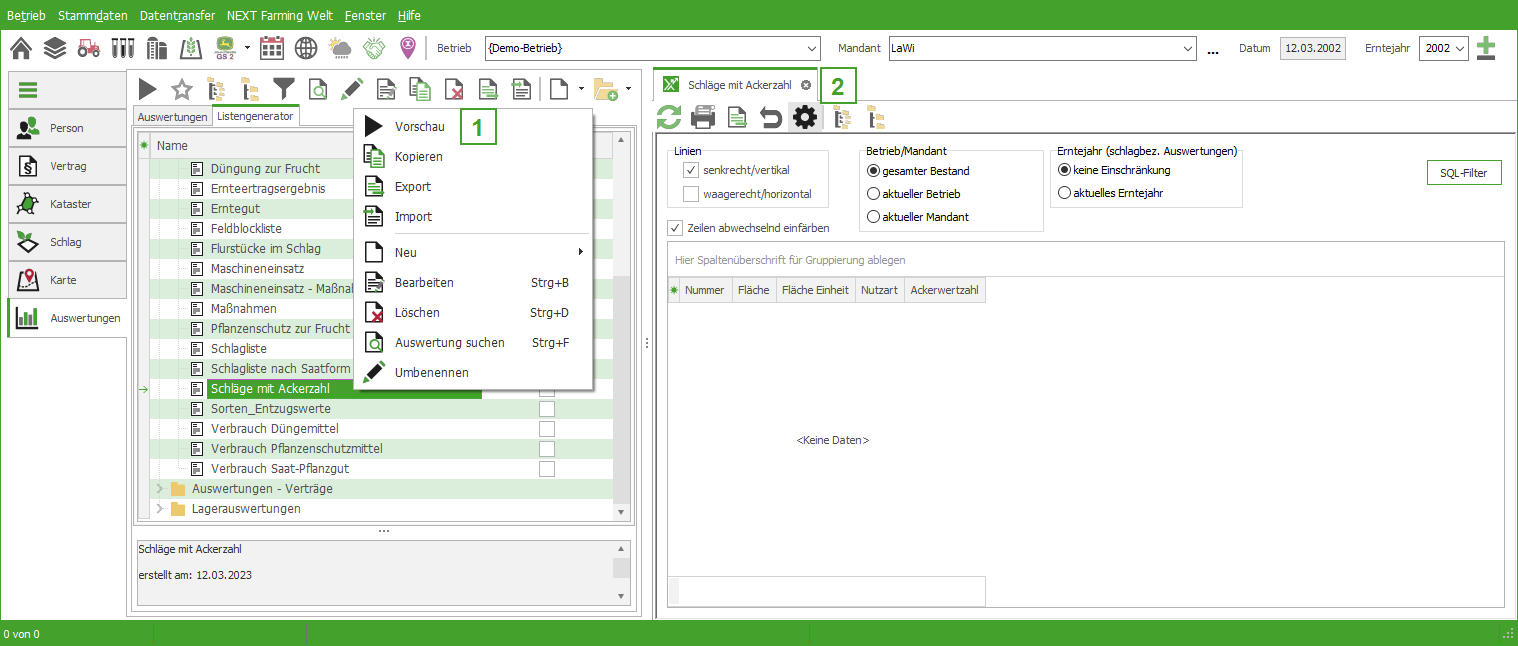
Task: Click the green refresh icon in report toolbar
Action: click(x=669, y=119)
